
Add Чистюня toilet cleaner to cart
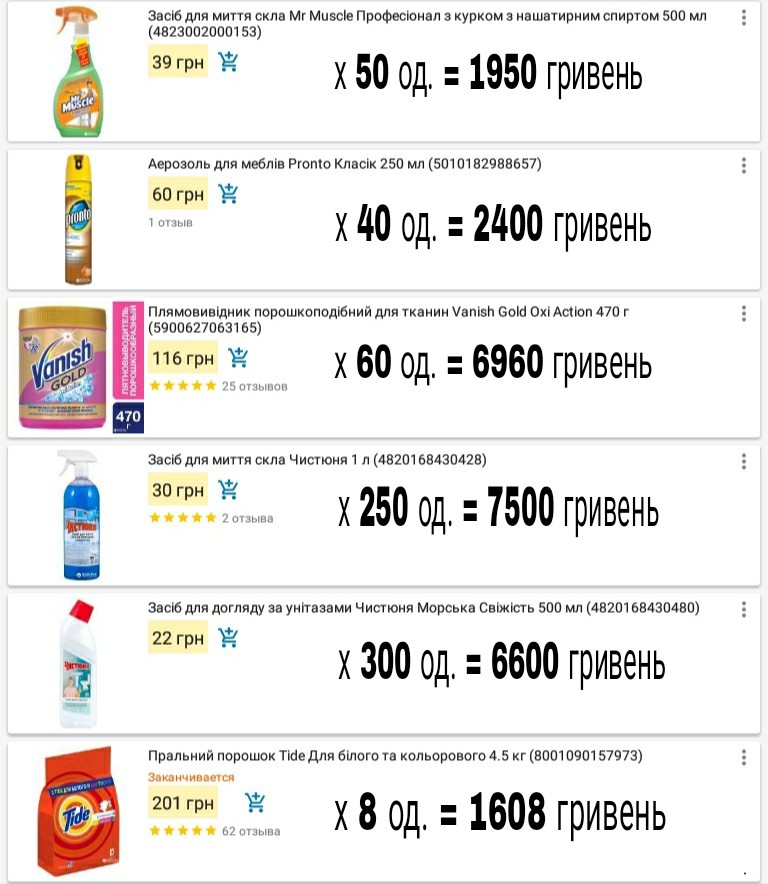pos(228,638)
